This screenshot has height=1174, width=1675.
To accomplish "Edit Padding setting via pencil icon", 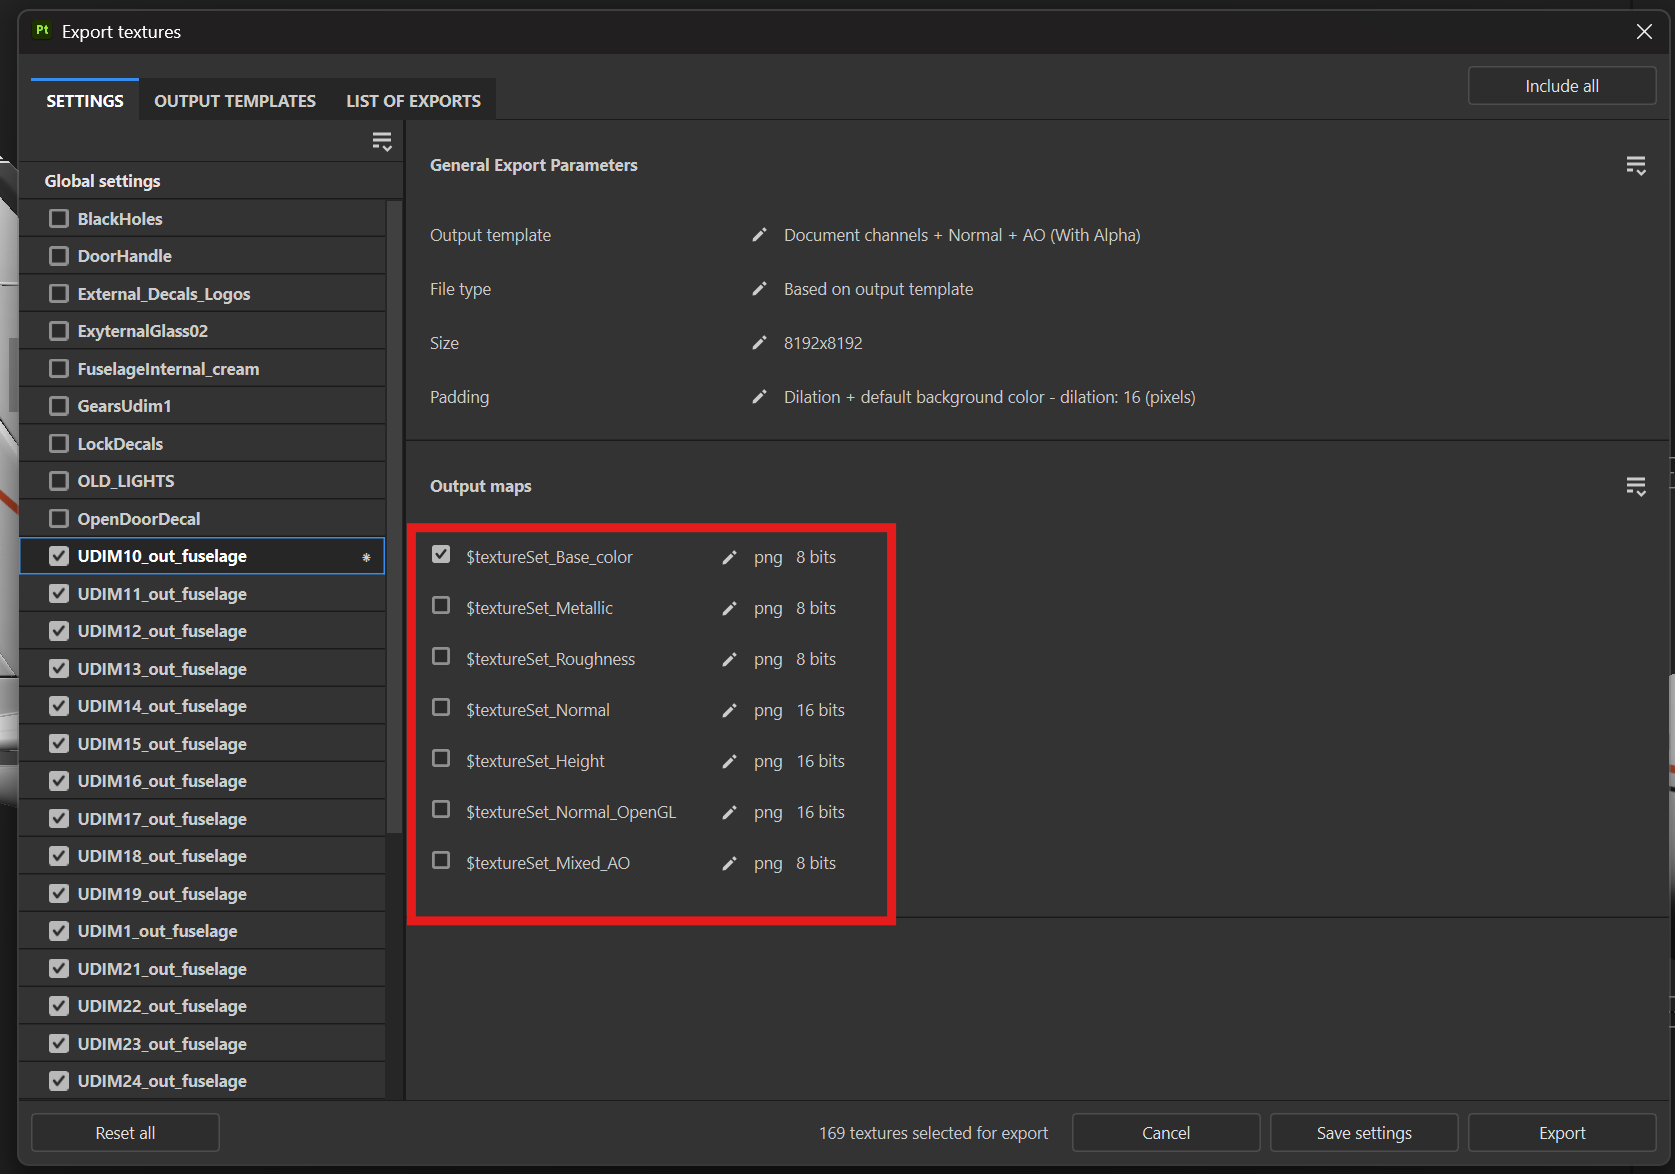I will (759, 397).
